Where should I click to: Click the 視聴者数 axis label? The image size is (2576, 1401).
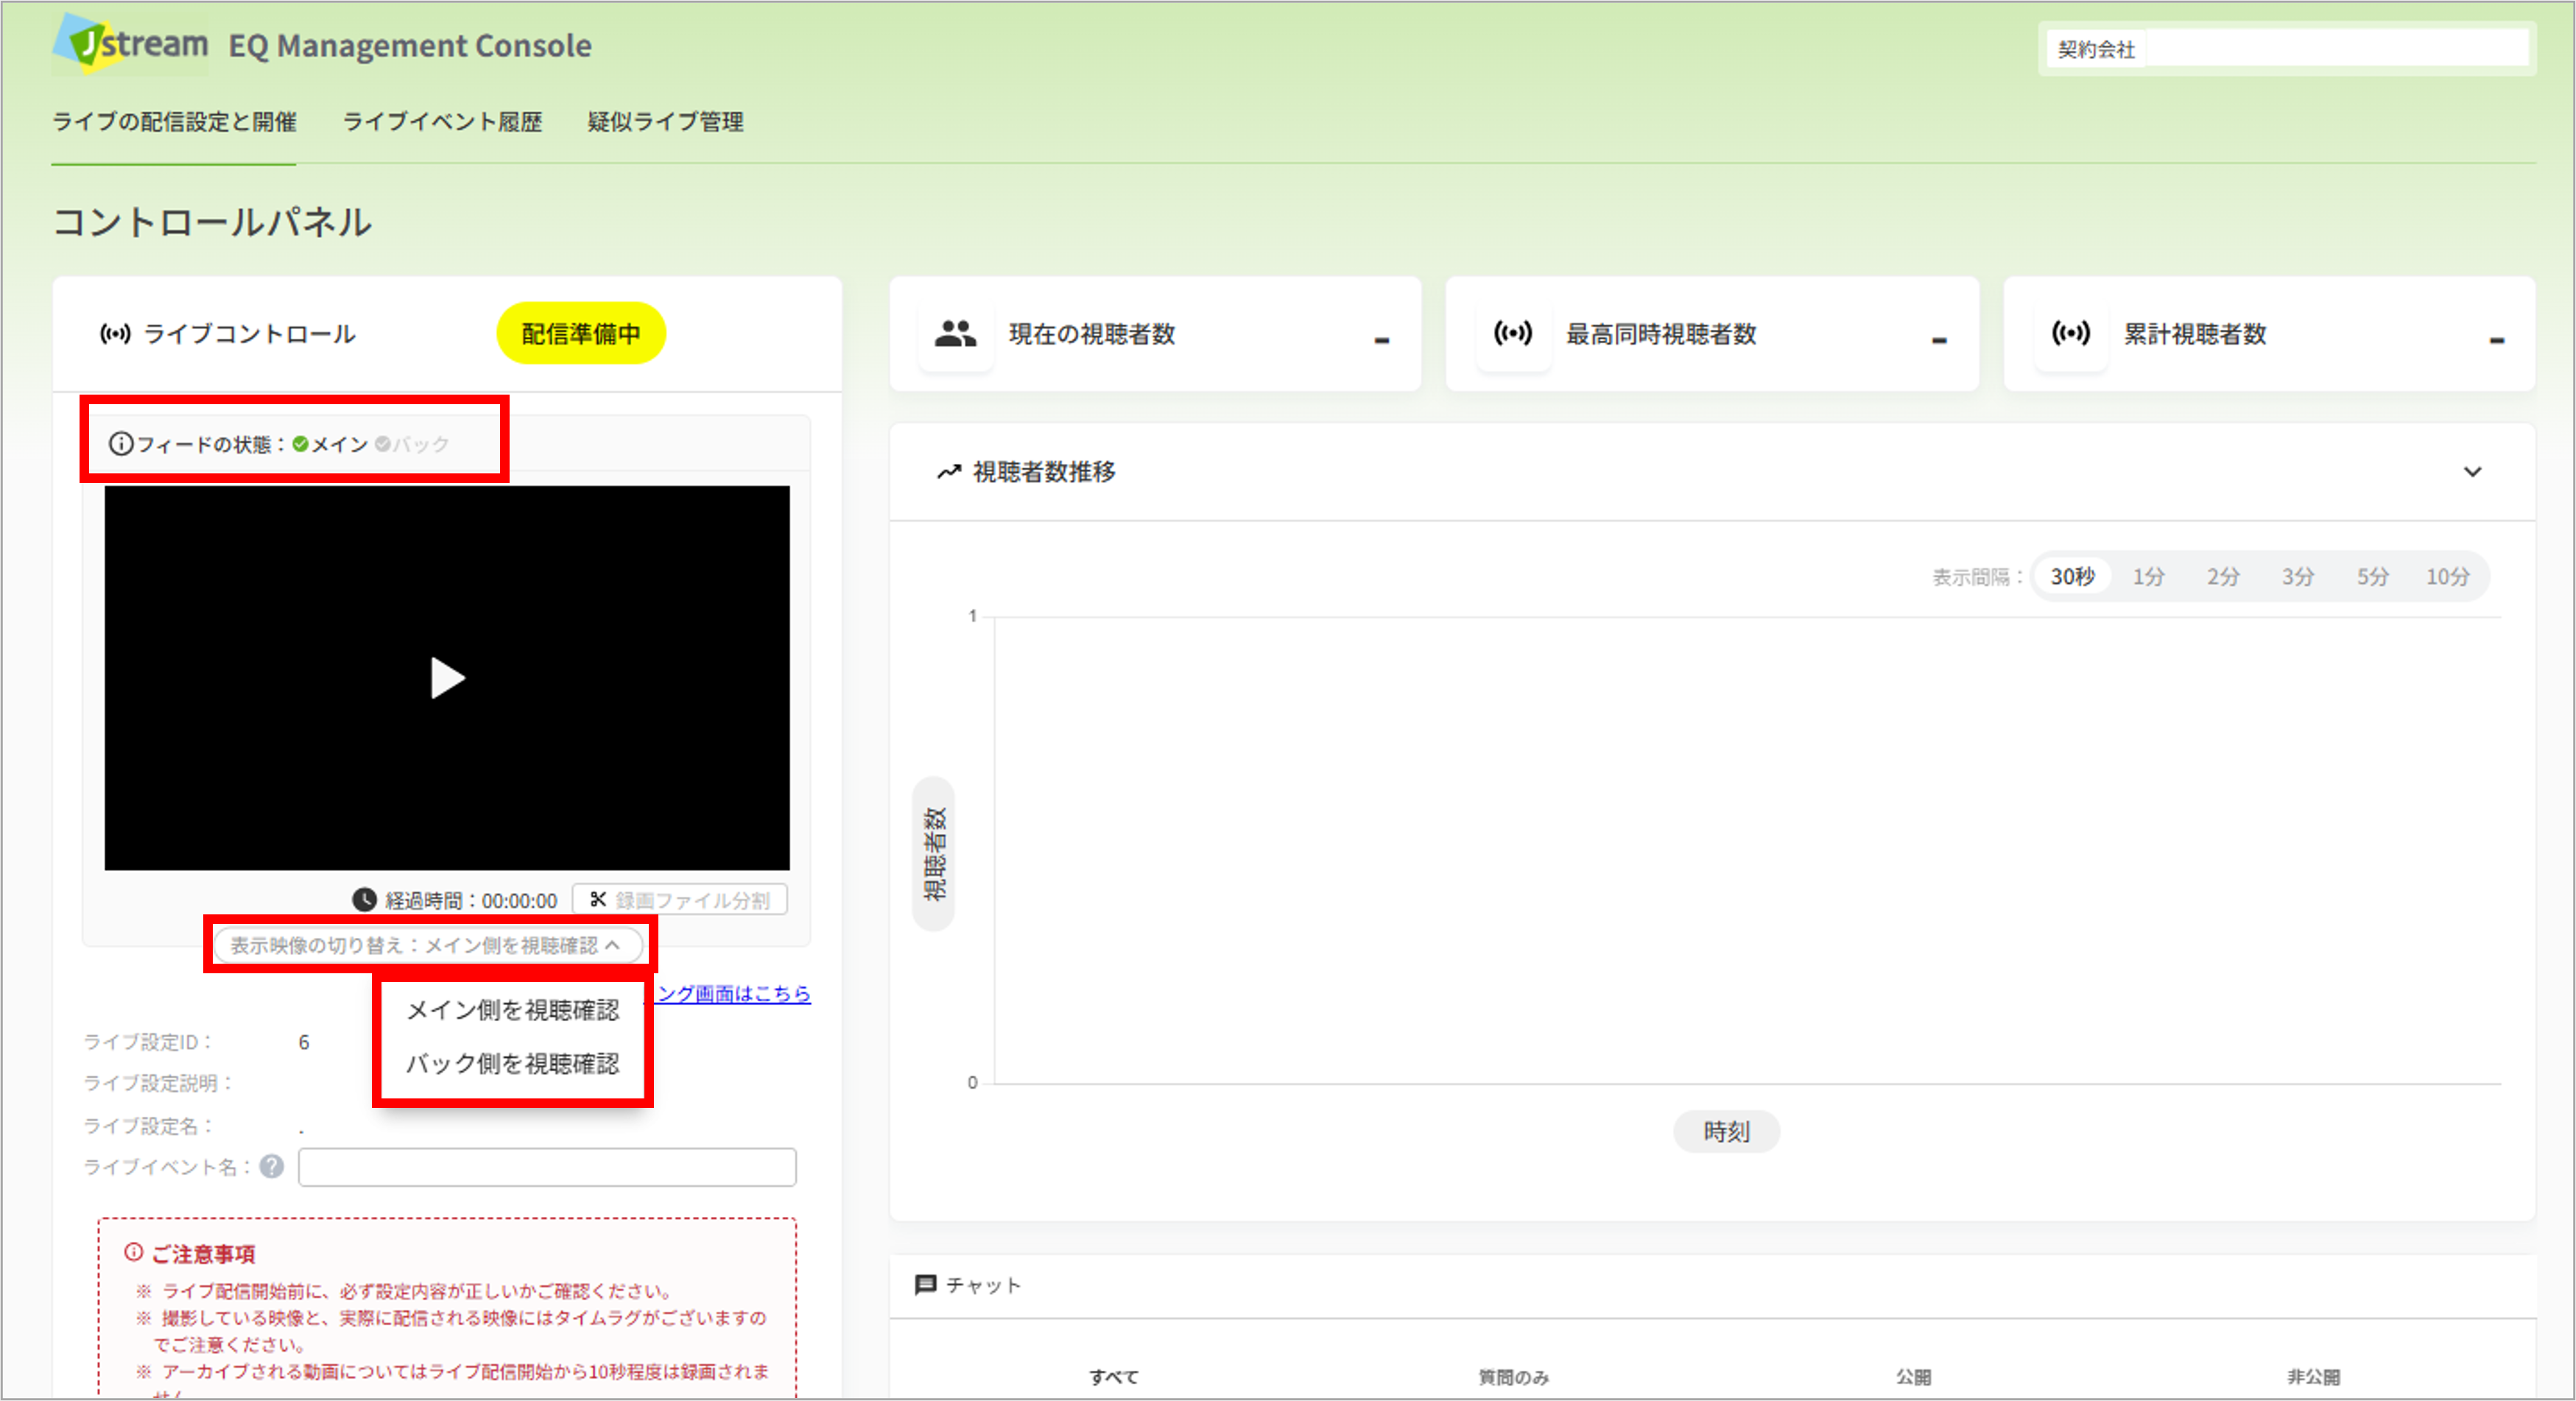(933, 853)
